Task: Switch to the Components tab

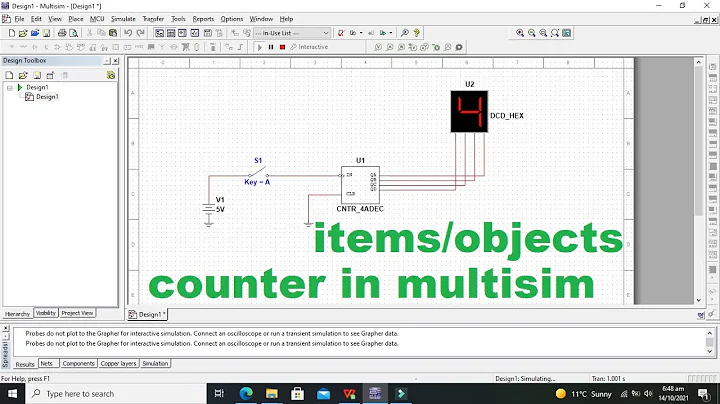Action: 79,364
